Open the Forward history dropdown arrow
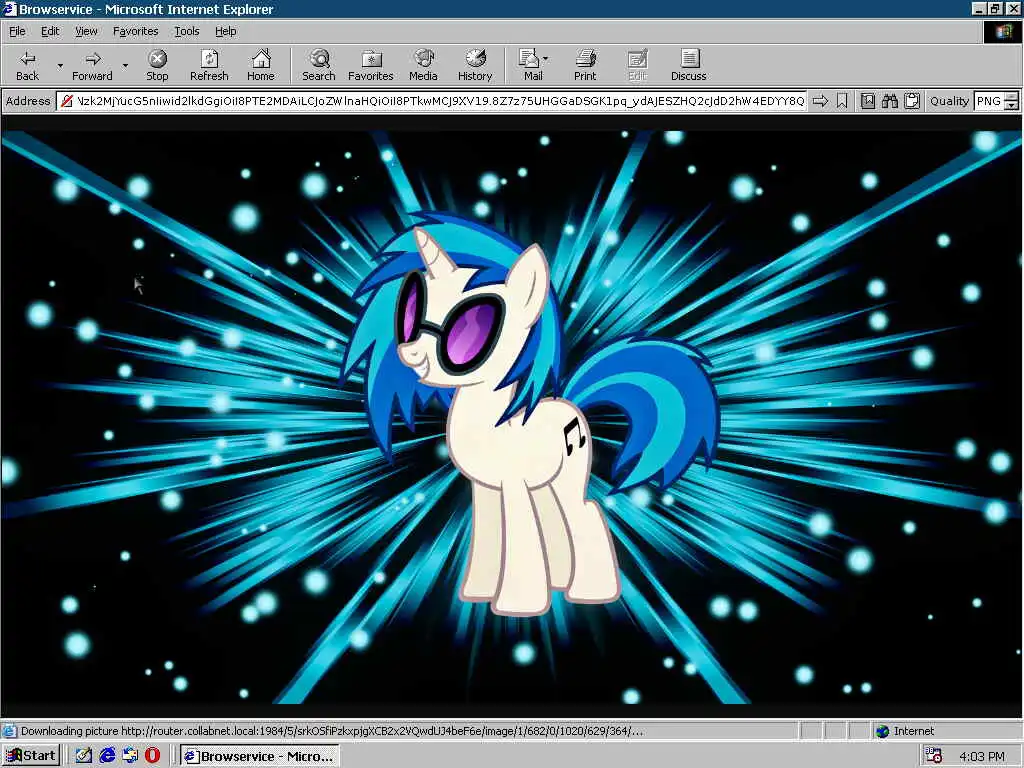The height and width of the screenshot is (768, 1024). pyautogui.click(x=125, y=65)
